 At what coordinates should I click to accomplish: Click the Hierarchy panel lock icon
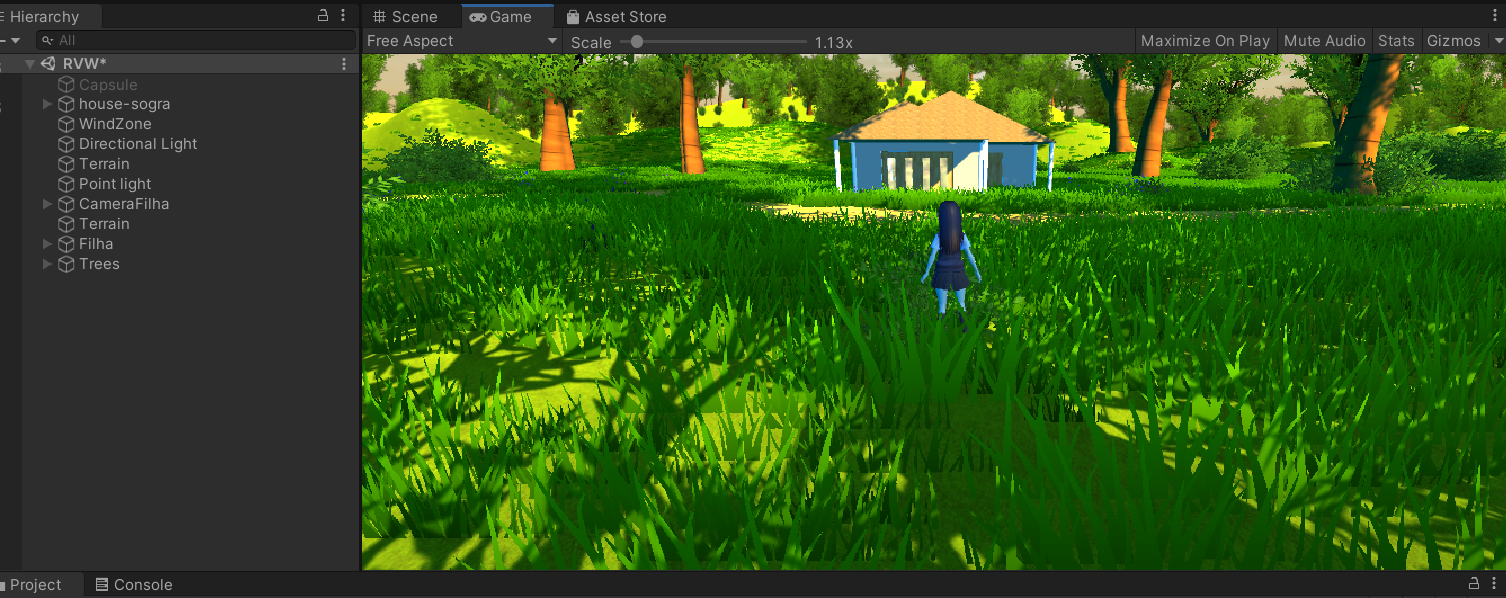point(323,16)
